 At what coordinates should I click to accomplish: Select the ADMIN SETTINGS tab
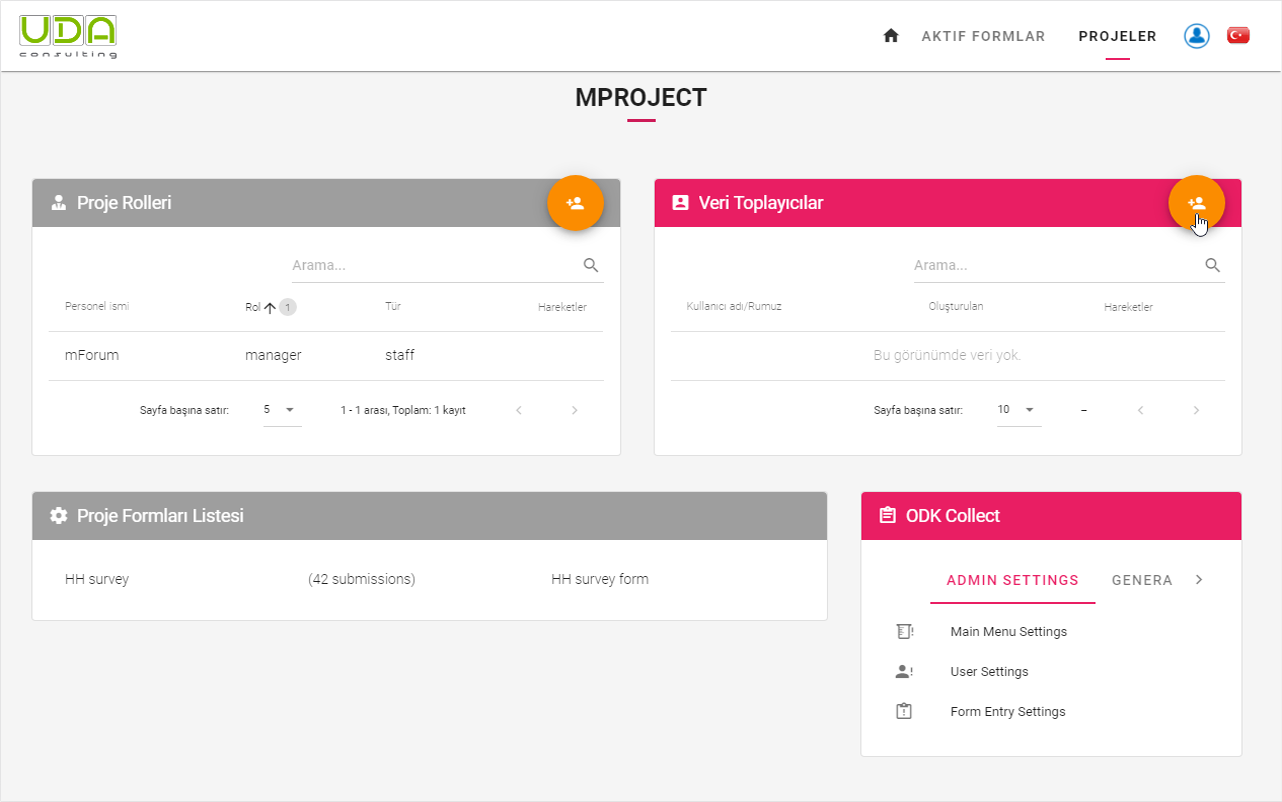tap(1013, 580)
